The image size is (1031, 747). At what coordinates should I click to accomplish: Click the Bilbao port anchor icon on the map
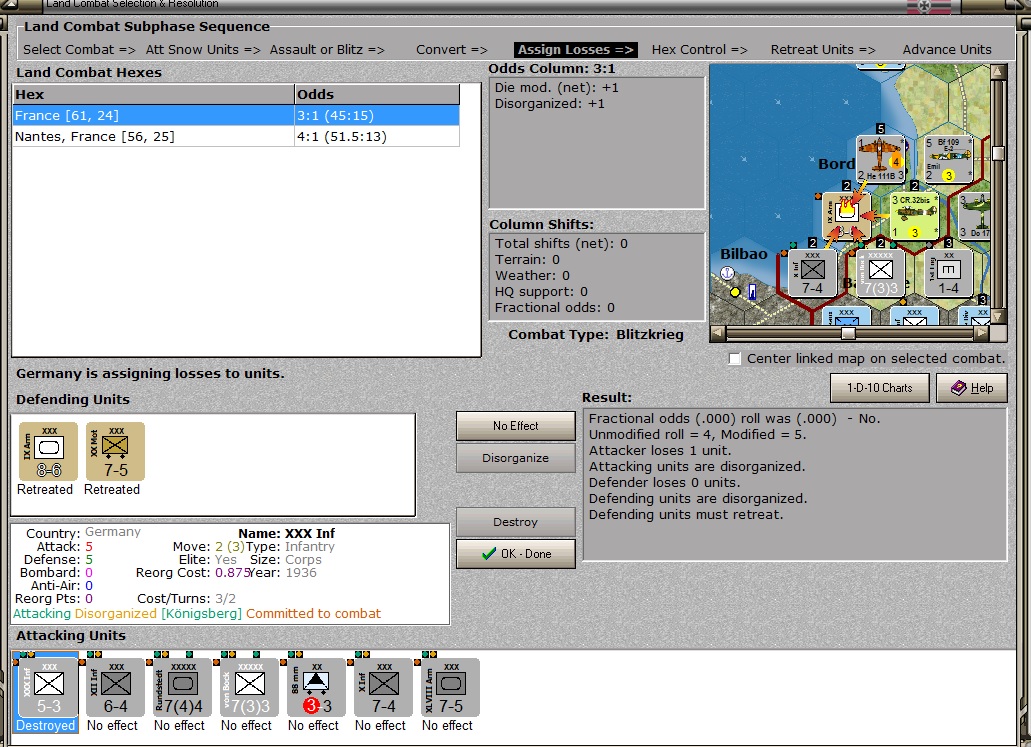(x=727, y=272)
